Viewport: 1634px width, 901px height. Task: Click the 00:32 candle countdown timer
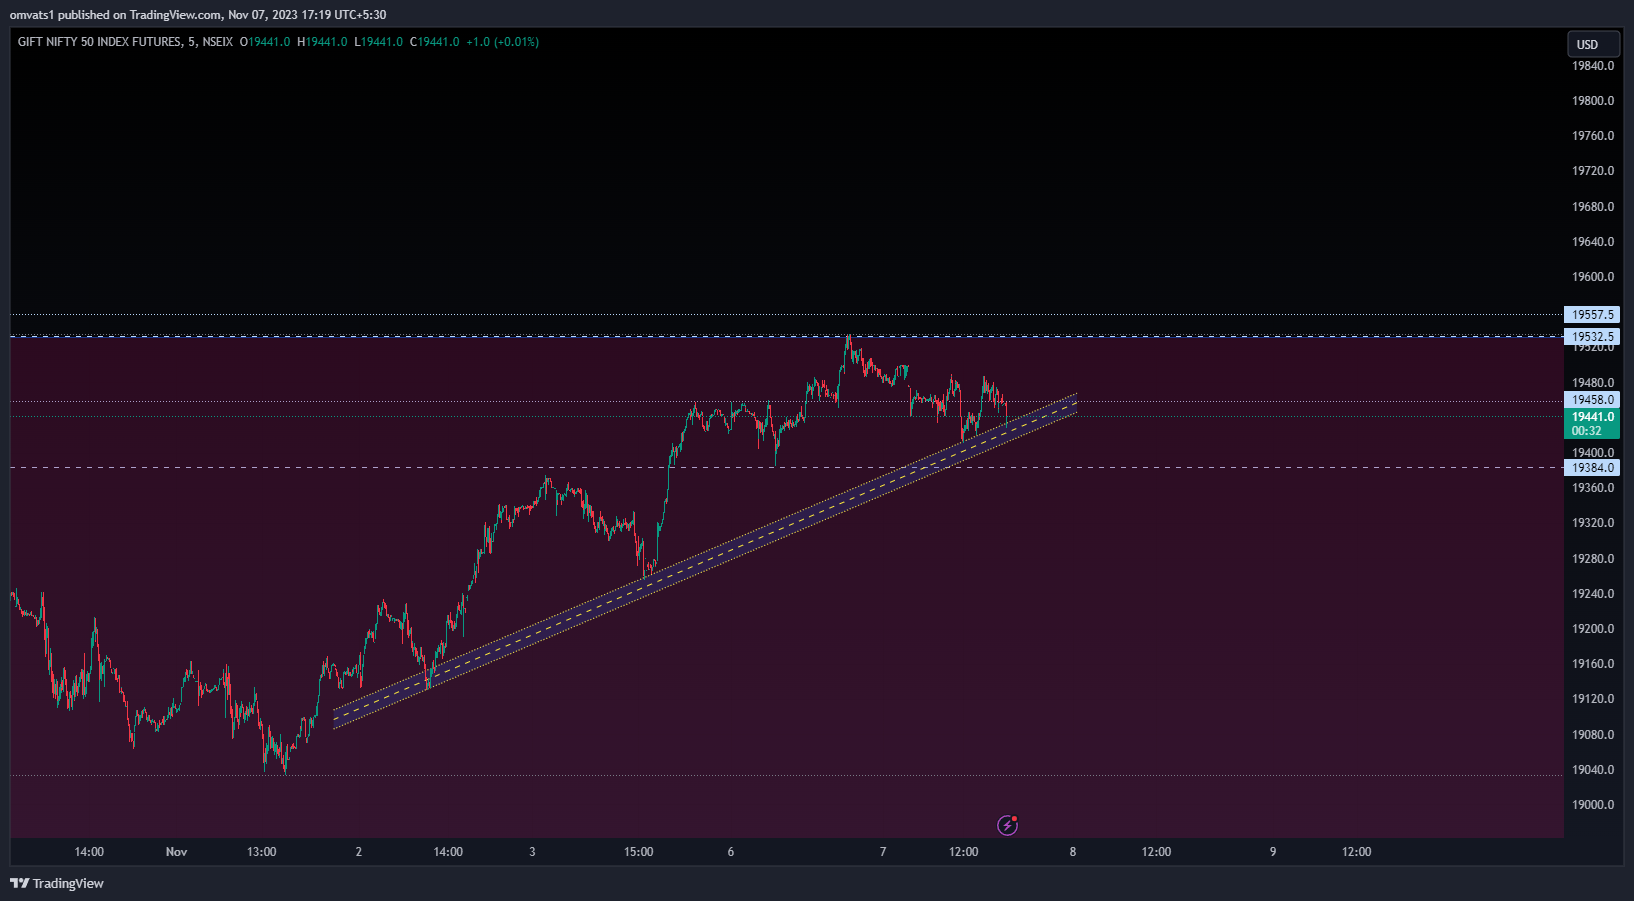[1587, 431]
